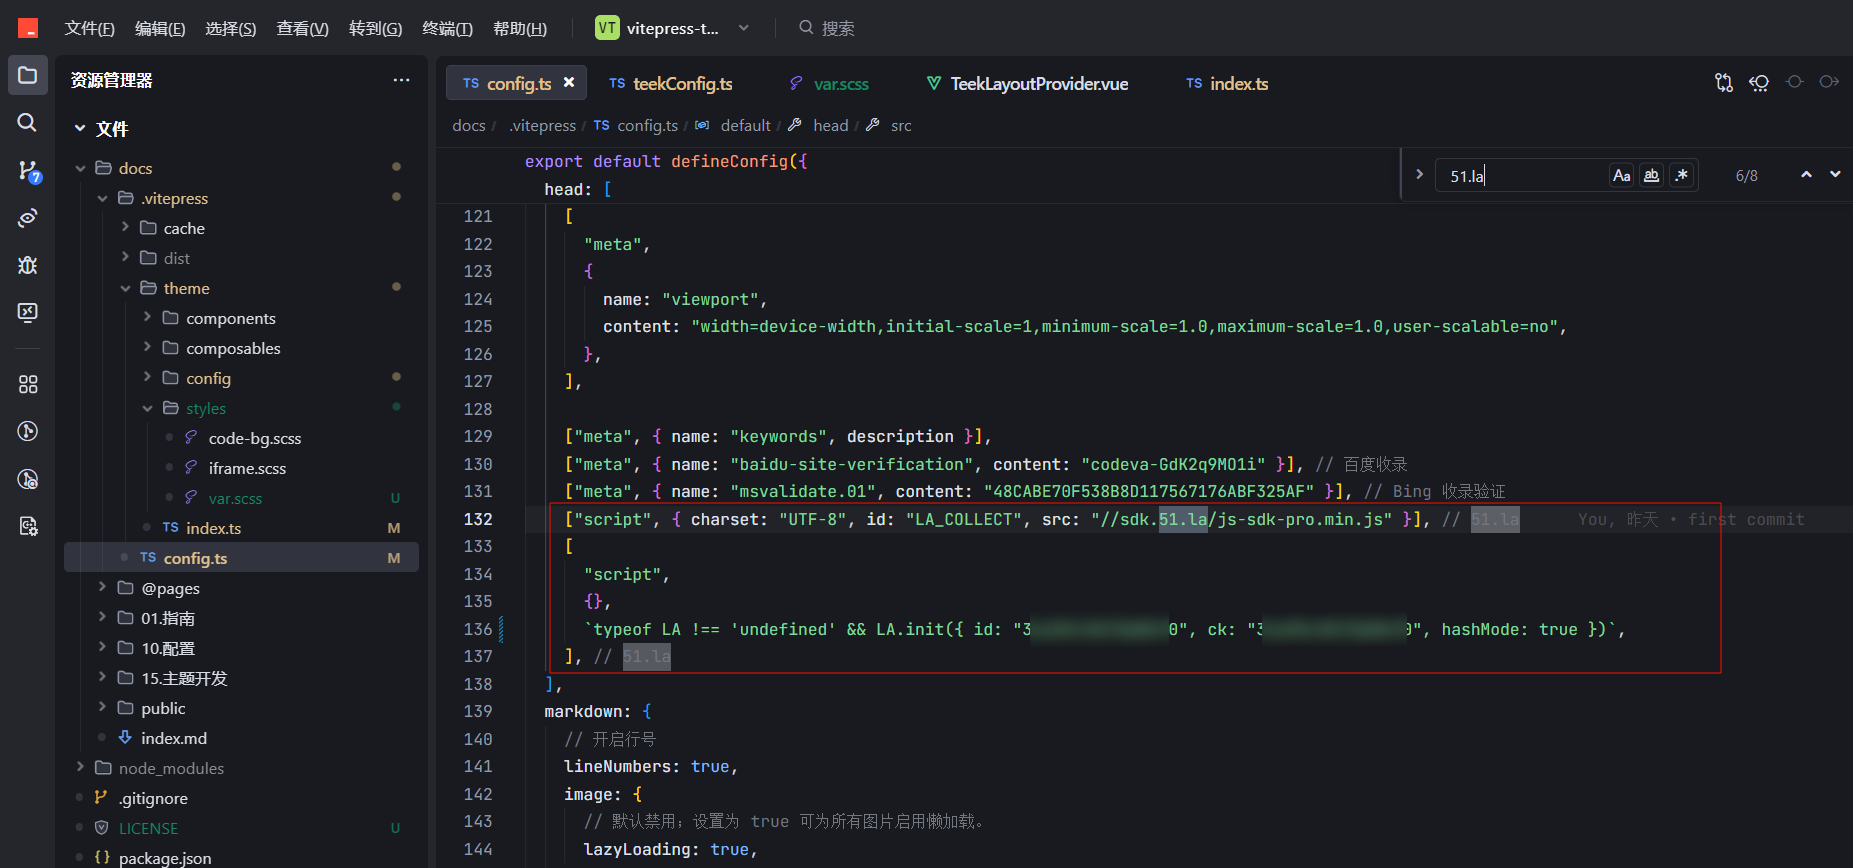This screenshot has width=1853, height=868.
Task: Expand the 10.配置 folder
Action: coord(102,648)
